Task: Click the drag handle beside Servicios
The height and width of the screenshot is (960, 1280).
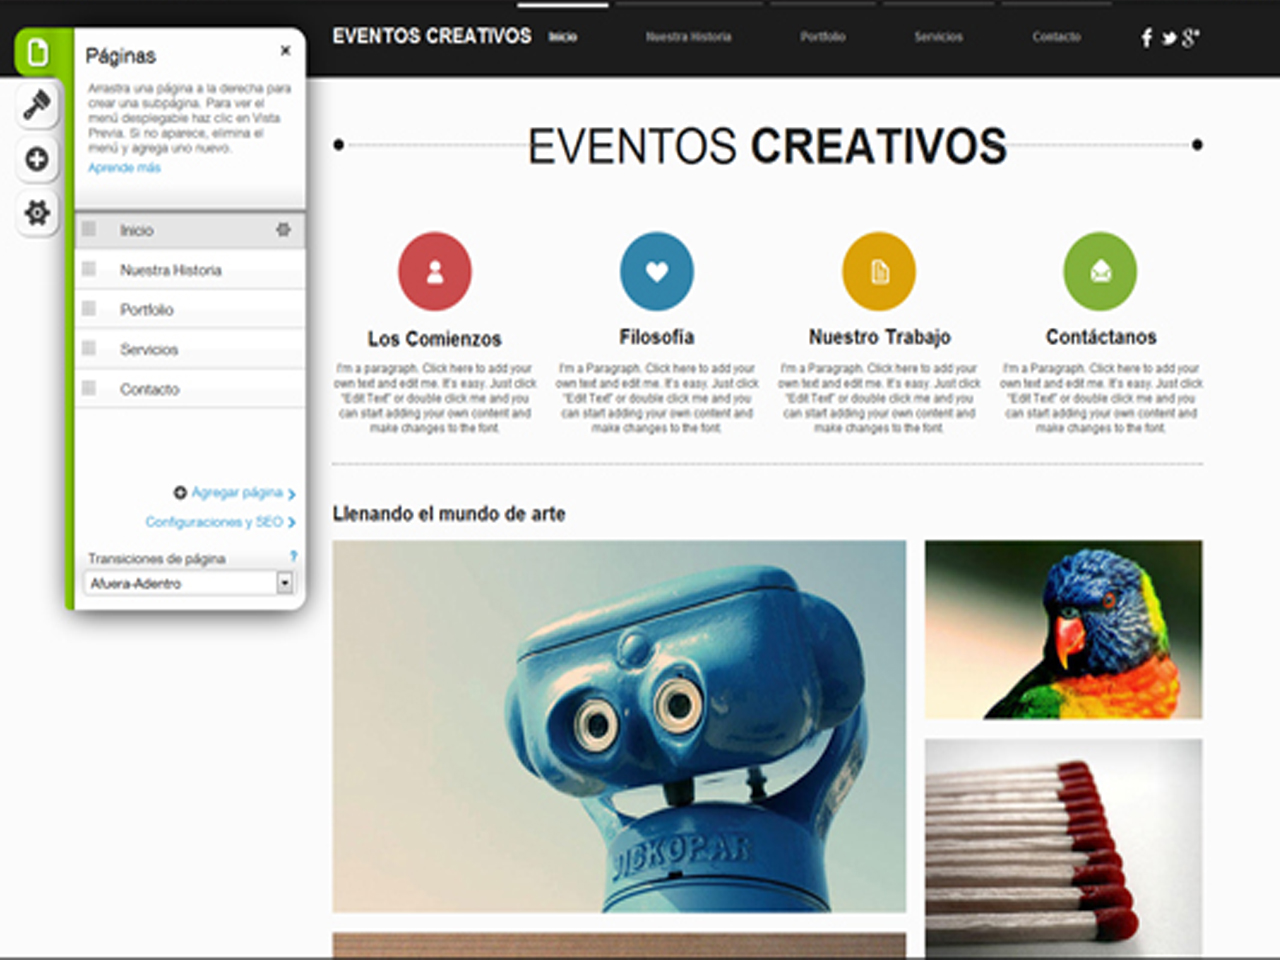Action: pyautogui.click(x=89, y=348)
